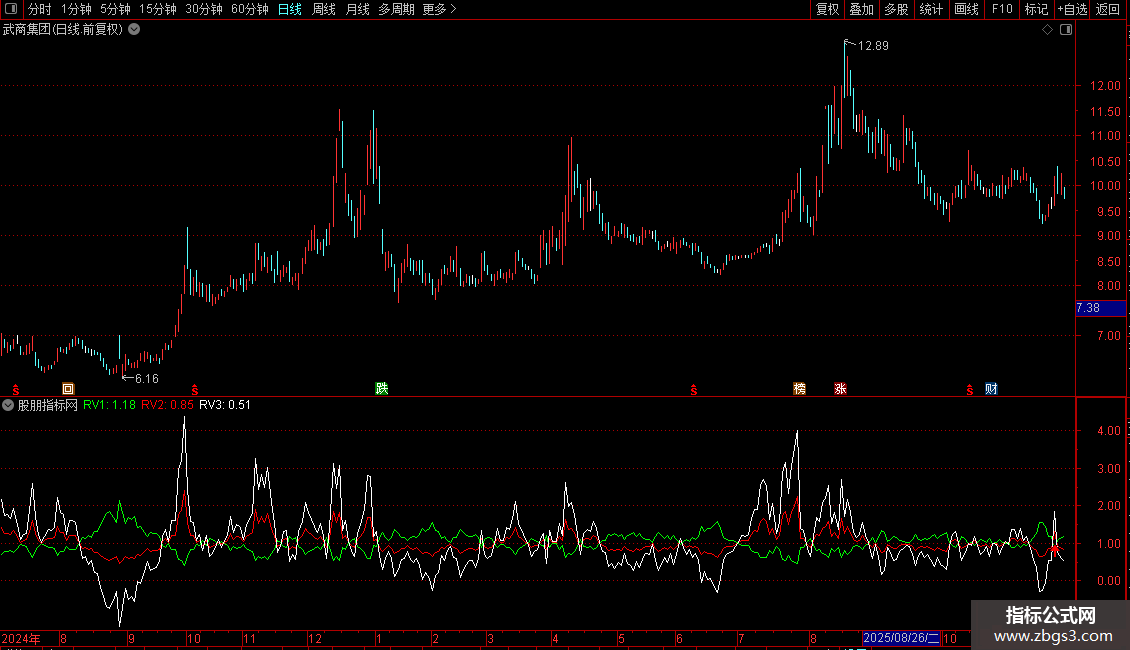
Task: Click the window split icon beside the diamond
Action: point(1066,30)
